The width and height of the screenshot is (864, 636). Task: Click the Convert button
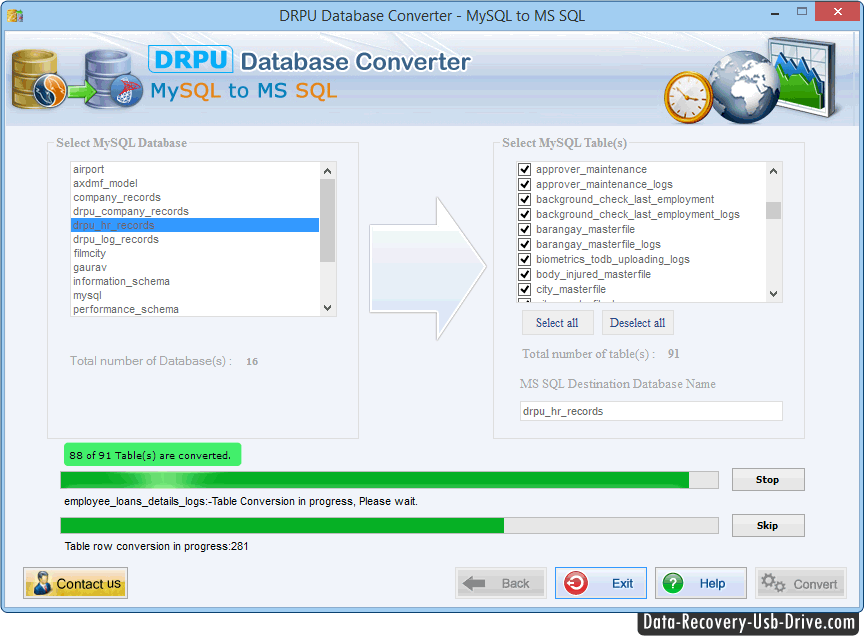pos(801,583)
